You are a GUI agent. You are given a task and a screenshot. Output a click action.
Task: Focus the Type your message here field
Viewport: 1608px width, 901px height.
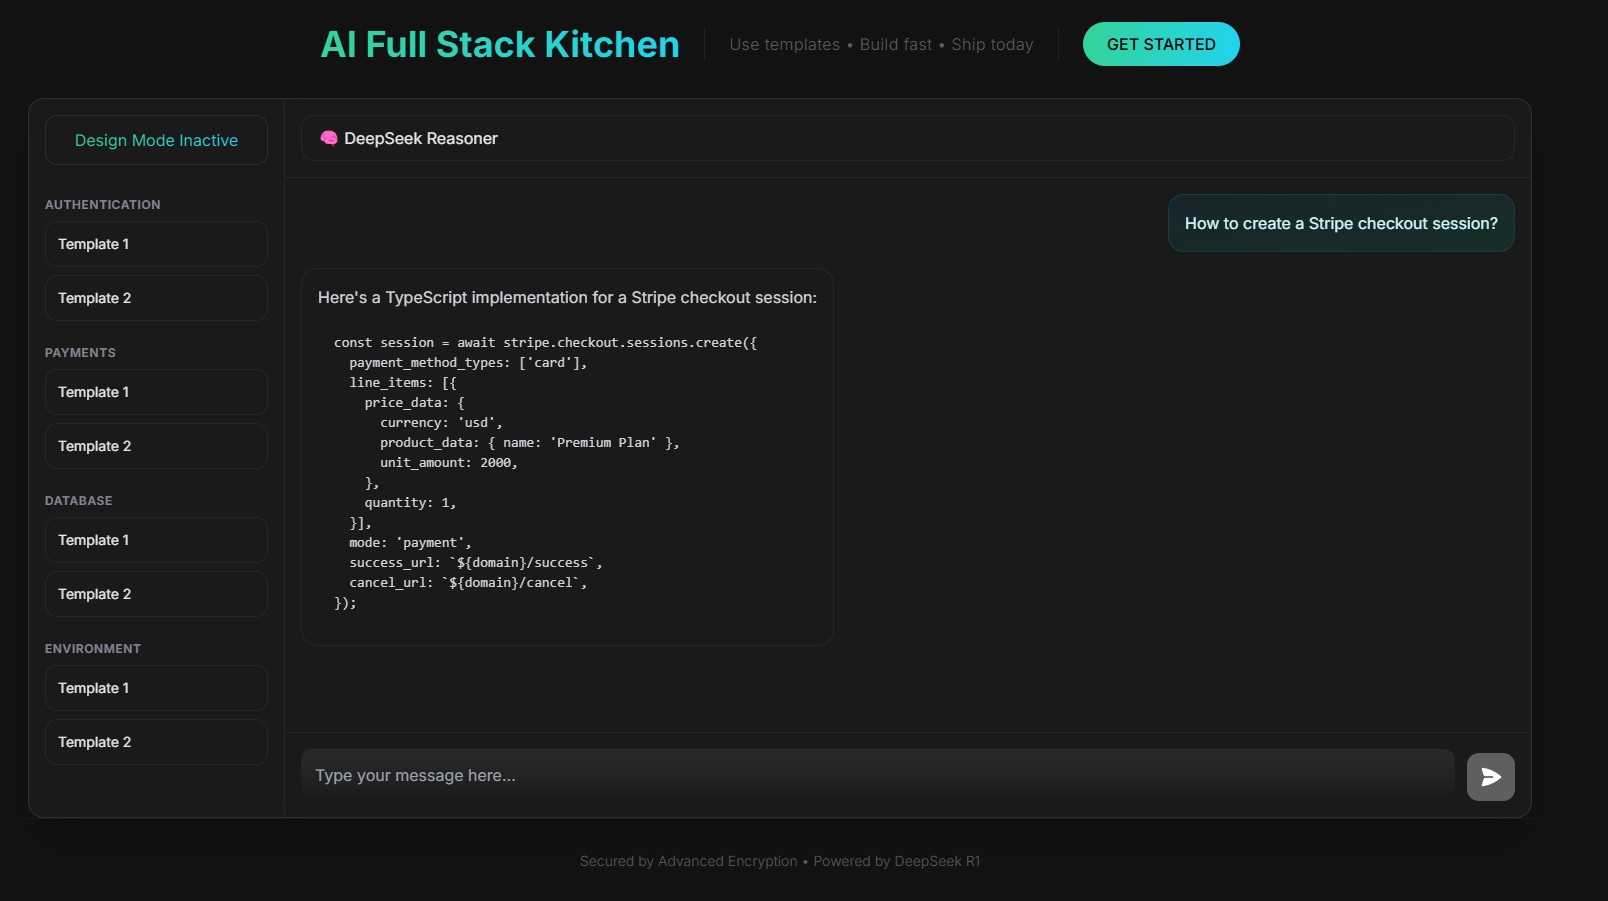pyautogui.click(x=876, y=776)
